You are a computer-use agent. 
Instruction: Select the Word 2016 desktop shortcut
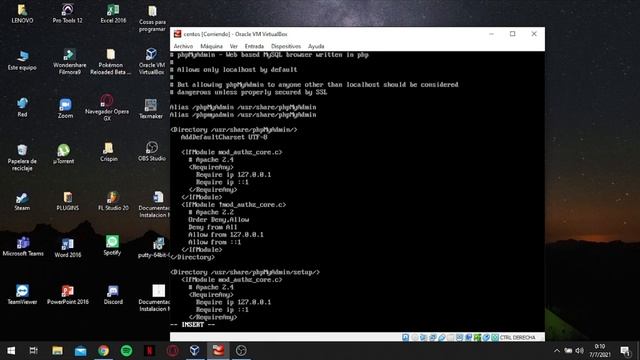68,248
